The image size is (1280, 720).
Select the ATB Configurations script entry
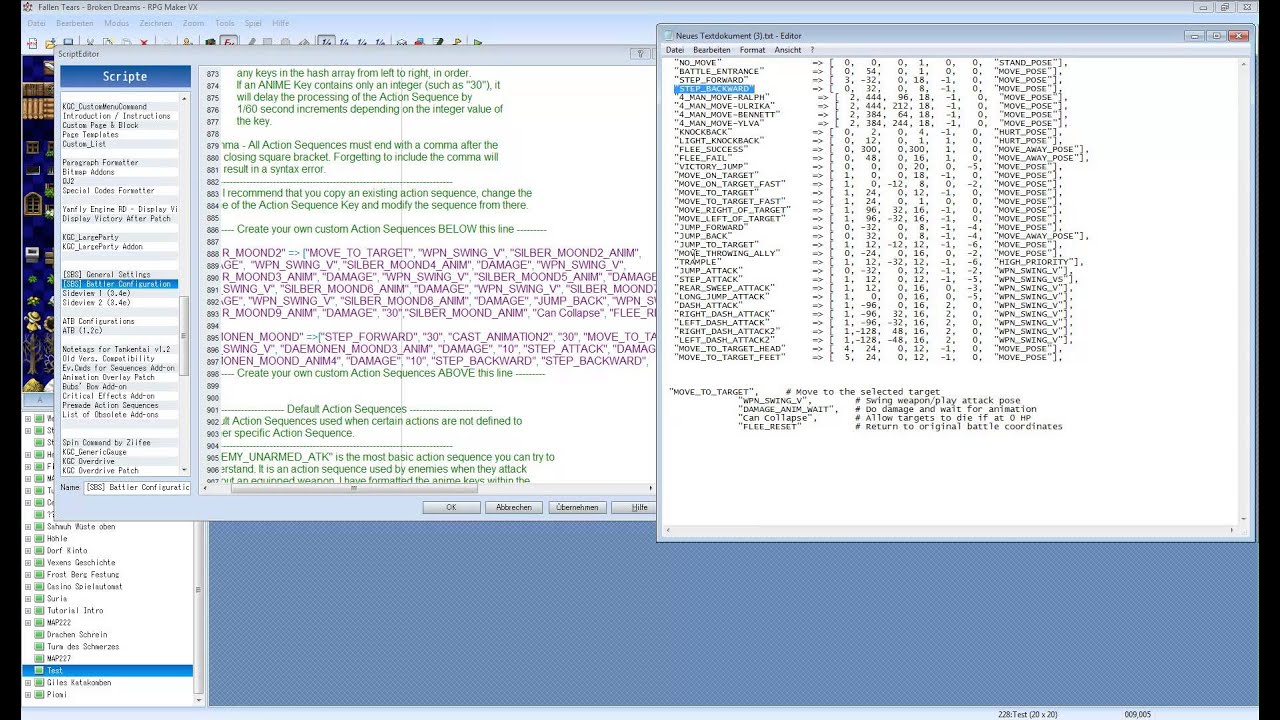point(98,321)
